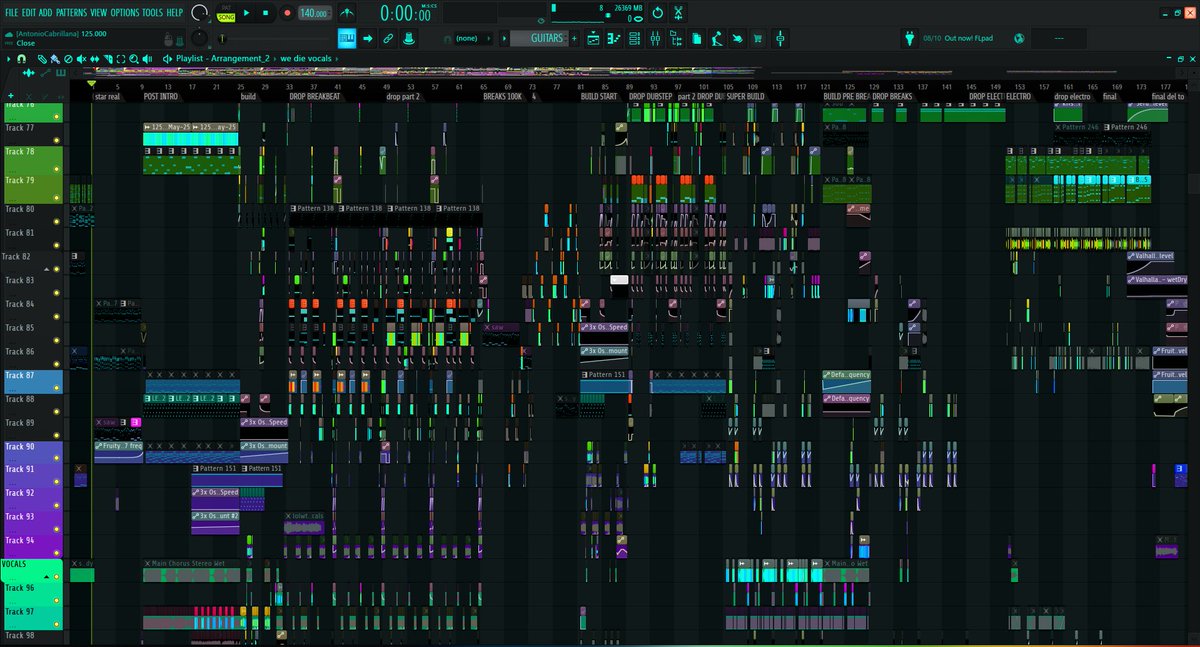Toggle typing keyboard to piano icon
The image size is (1200, 647).
tap(347, 38)
